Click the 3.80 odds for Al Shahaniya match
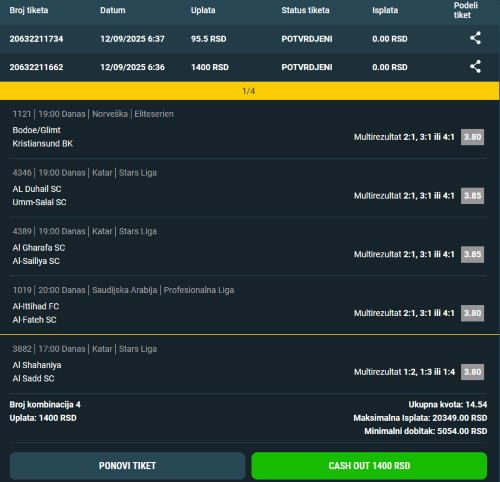The width and height of the screenshot is (500, 482). (x=472, y=372)
